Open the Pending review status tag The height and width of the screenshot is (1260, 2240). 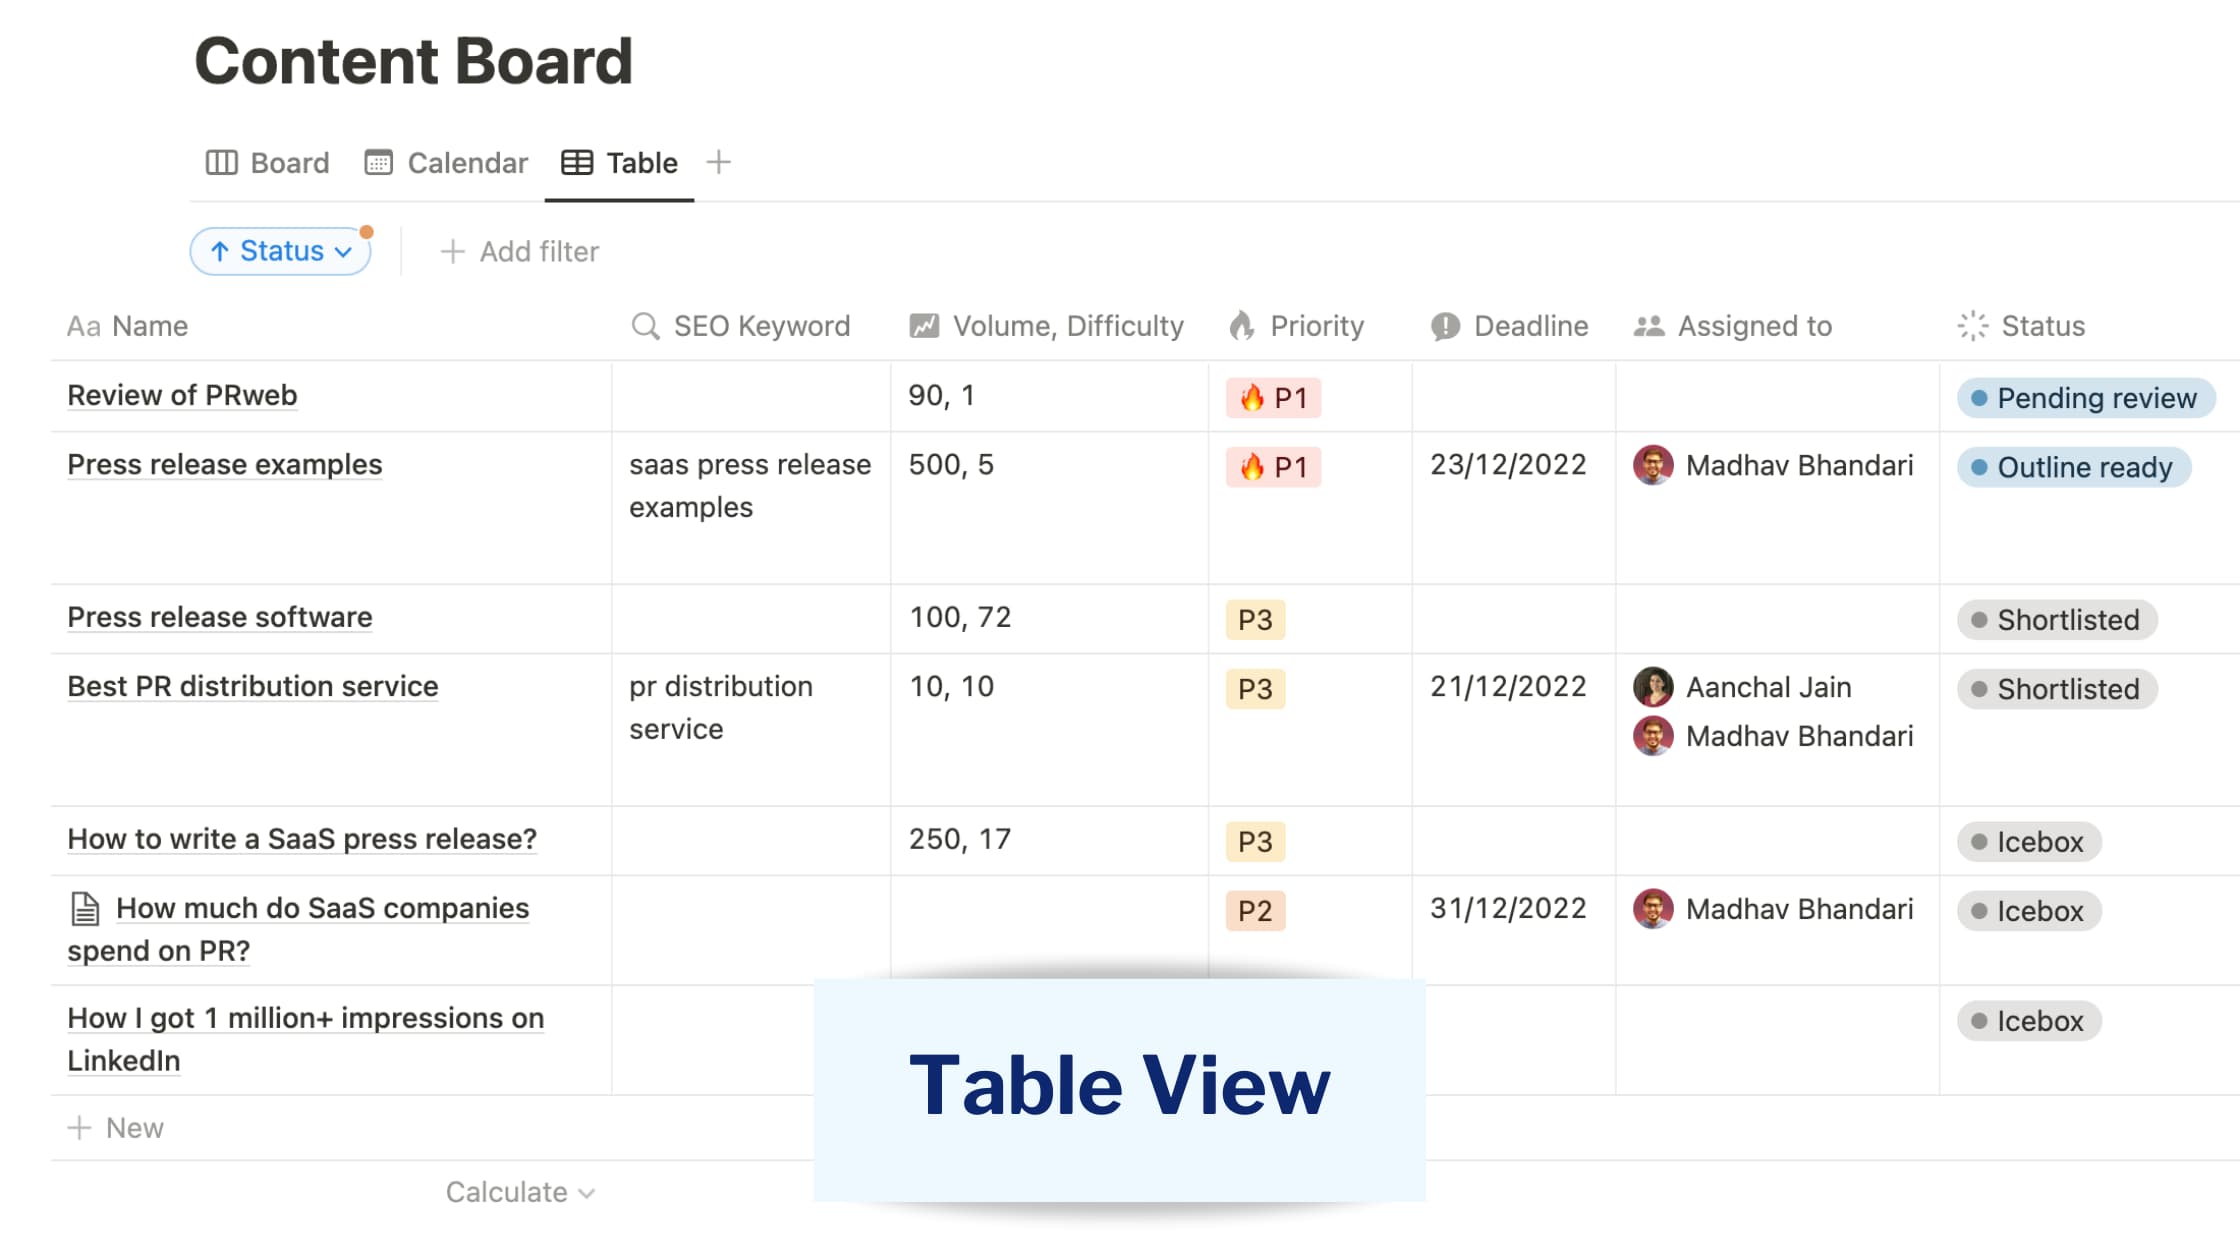(2086, 398)
